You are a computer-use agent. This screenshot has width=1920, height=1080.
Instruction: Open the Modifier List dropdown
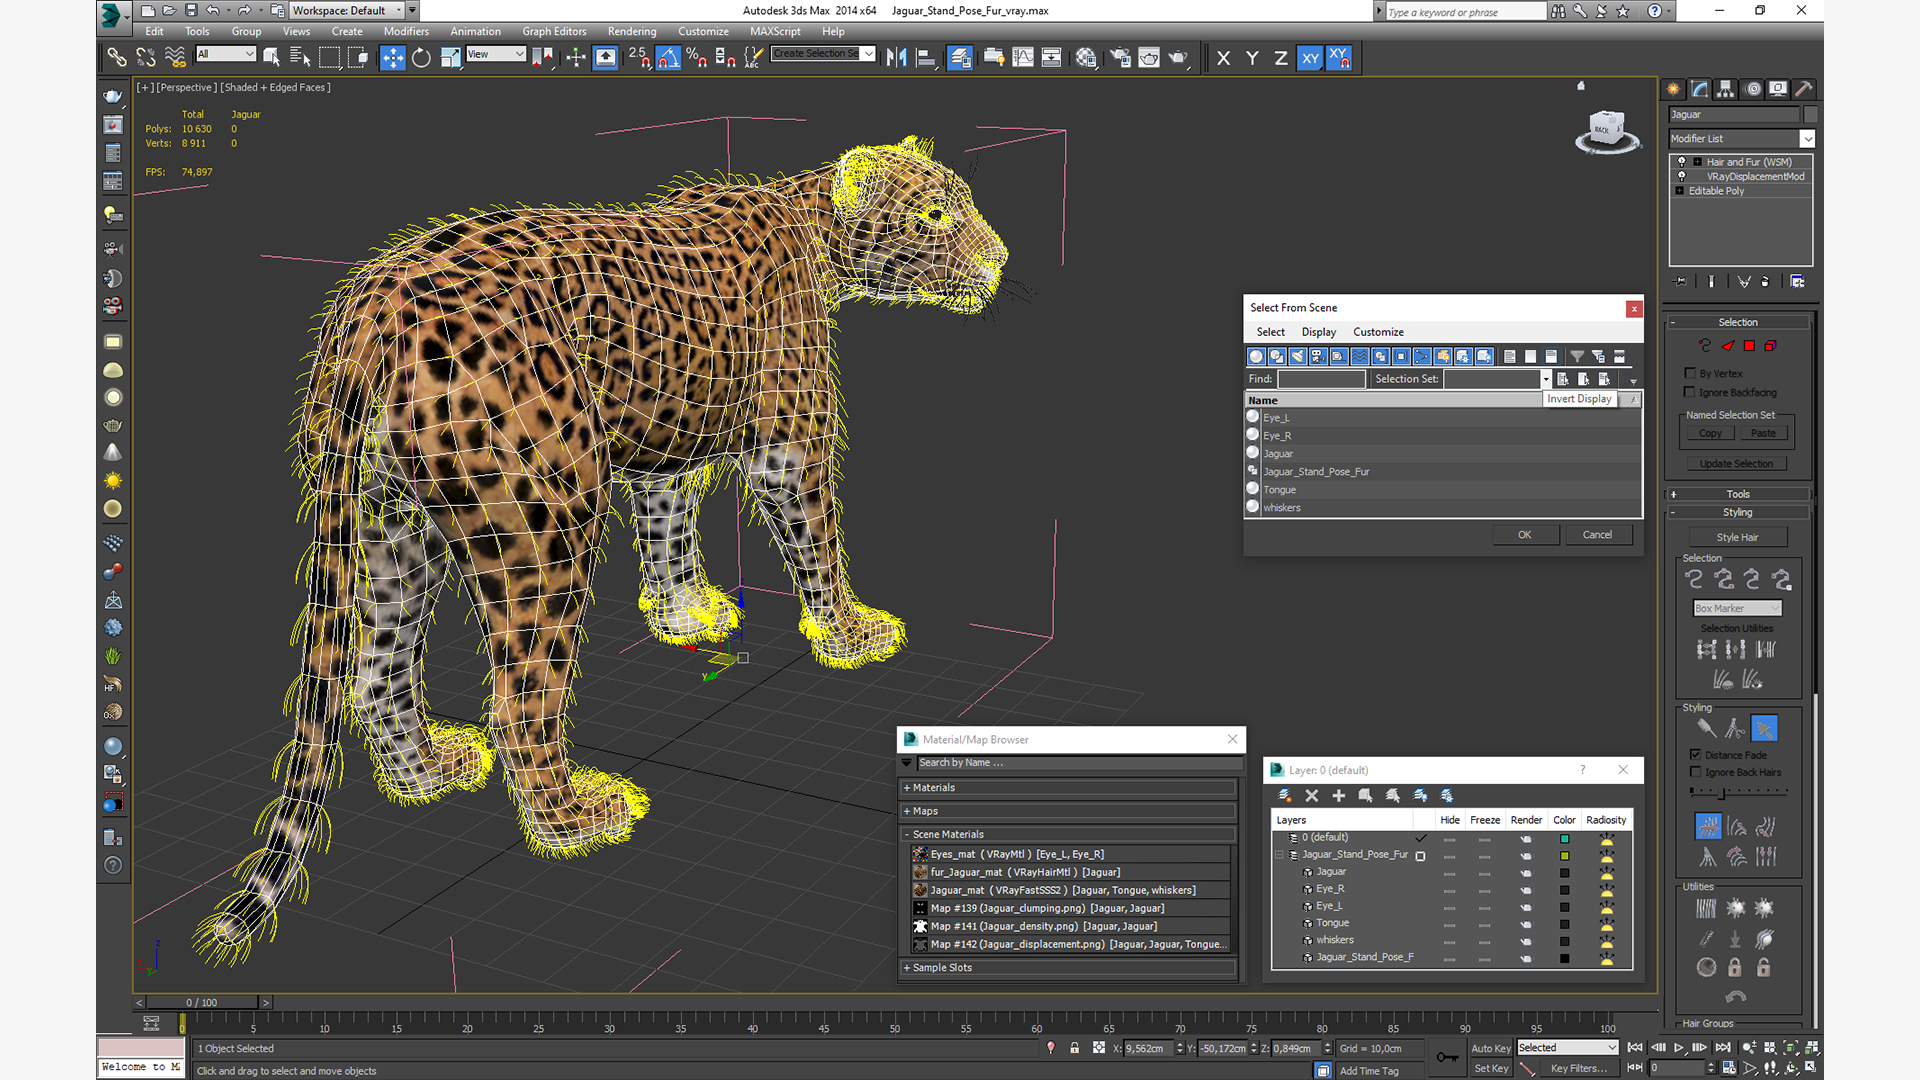(1807, 139)
